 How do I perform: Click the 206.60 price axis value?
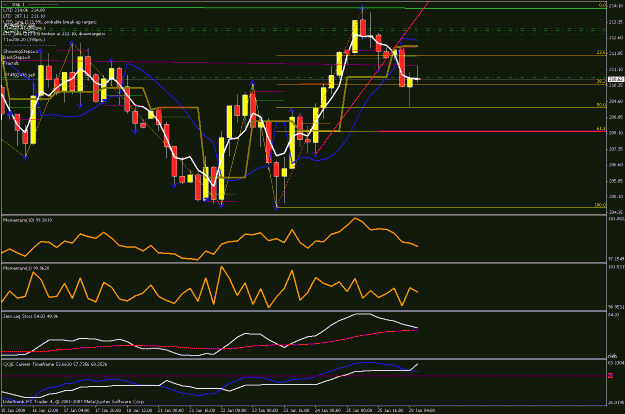click(616, 165)
